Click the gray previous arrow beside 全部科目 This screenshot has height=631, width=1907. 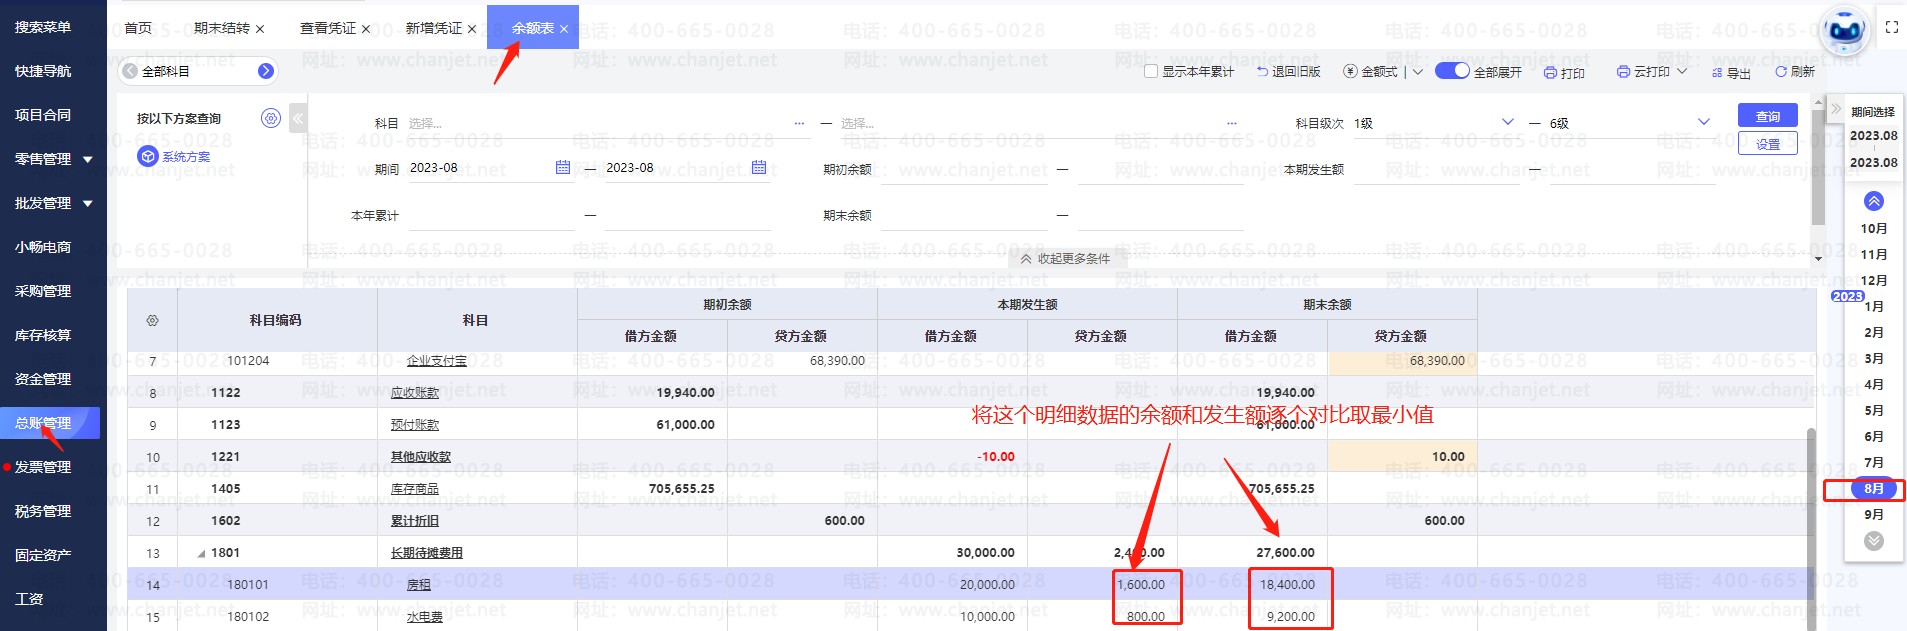point(130,71)
